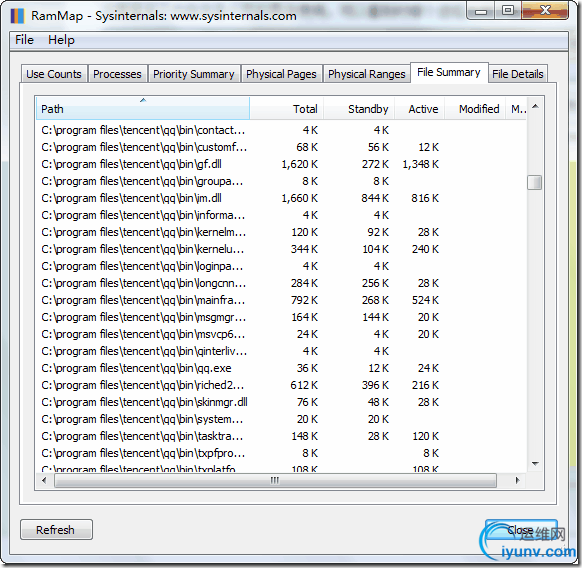Show the File Details tab
The width and height of the screenshot is (582, 568).
click(518, 74)
